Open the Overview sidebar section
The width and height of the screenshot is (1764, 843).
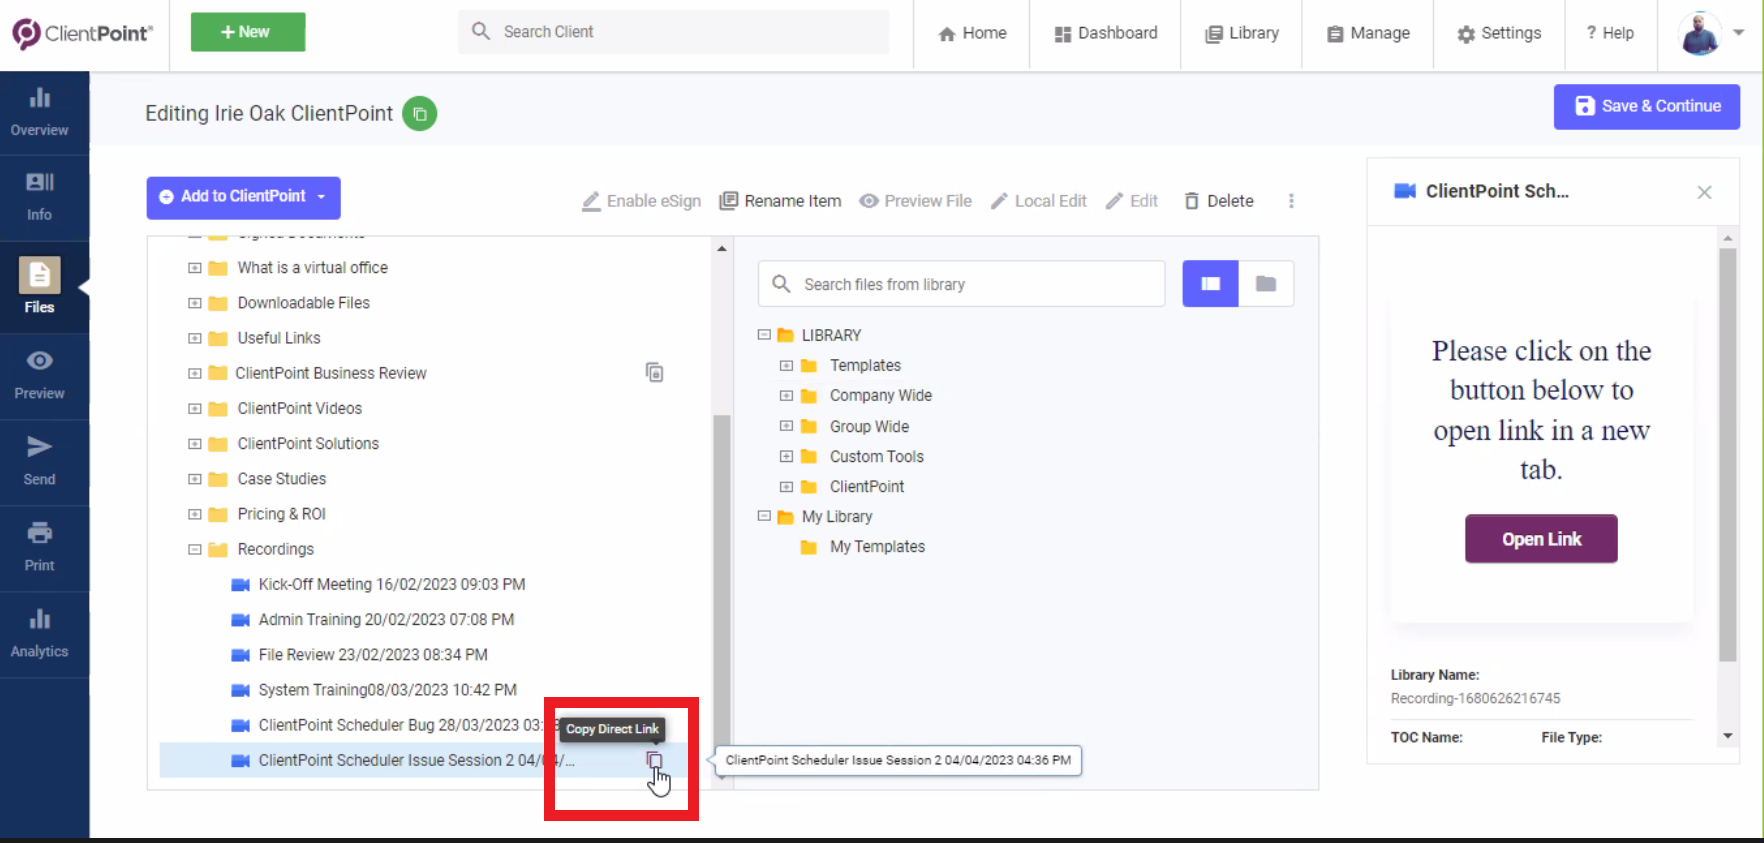(x=40, y=113)
